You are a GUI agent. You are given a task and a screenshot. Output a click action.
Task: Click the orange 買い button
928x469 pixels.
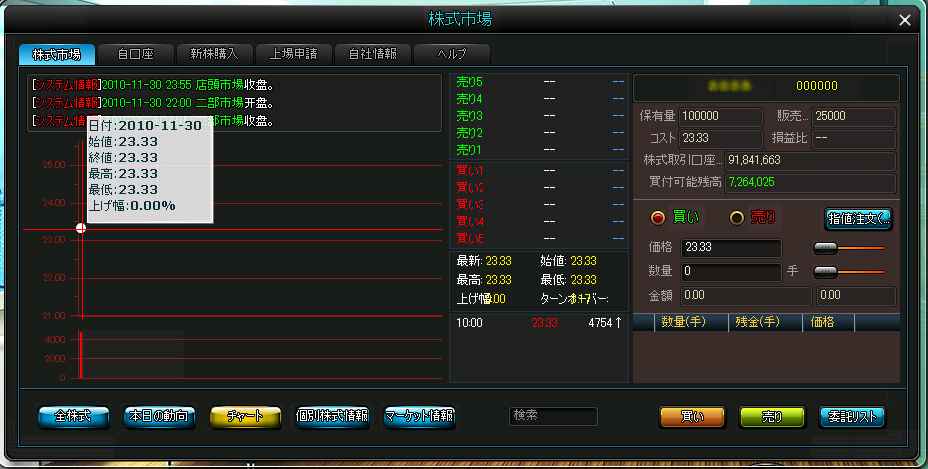click(692, 417)
